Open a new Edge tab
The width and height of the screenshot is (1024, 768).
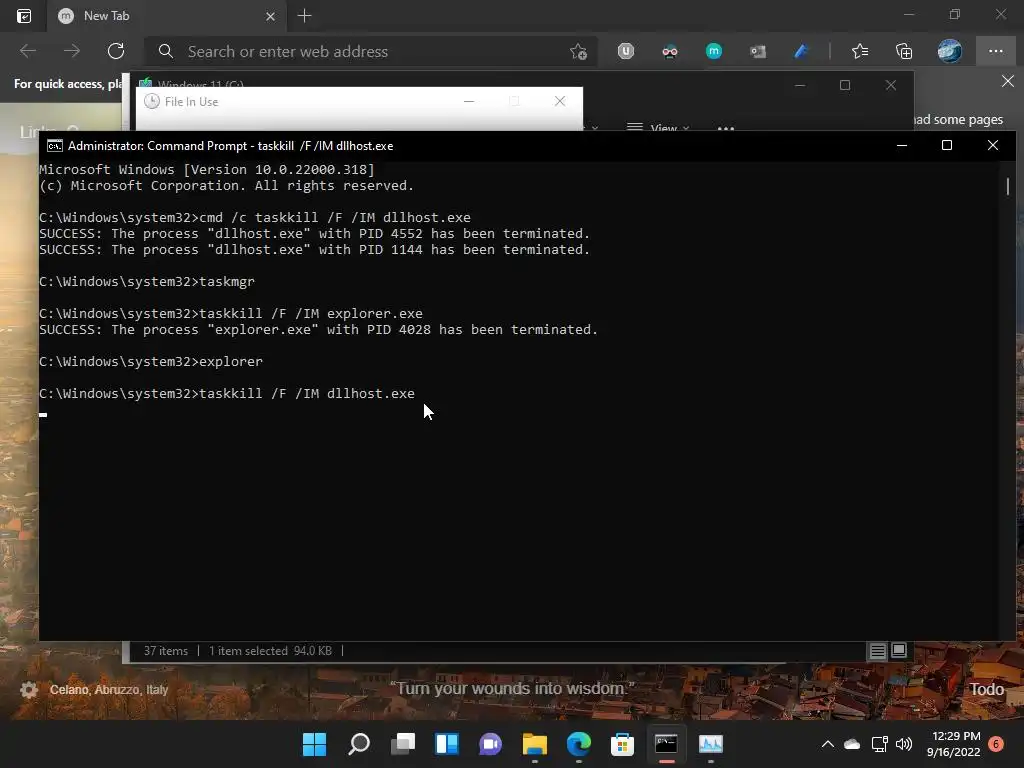304,16
